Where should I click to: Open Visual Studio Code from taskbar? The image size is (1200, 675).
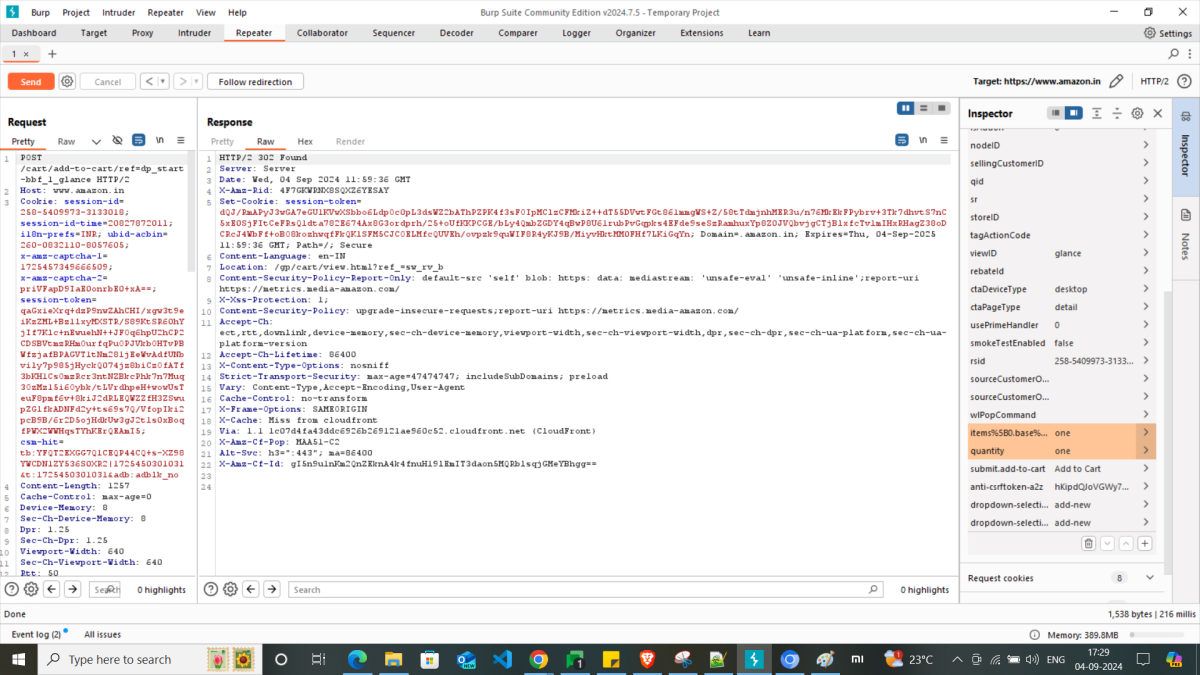pyautogui.click(x=502, y=660)
